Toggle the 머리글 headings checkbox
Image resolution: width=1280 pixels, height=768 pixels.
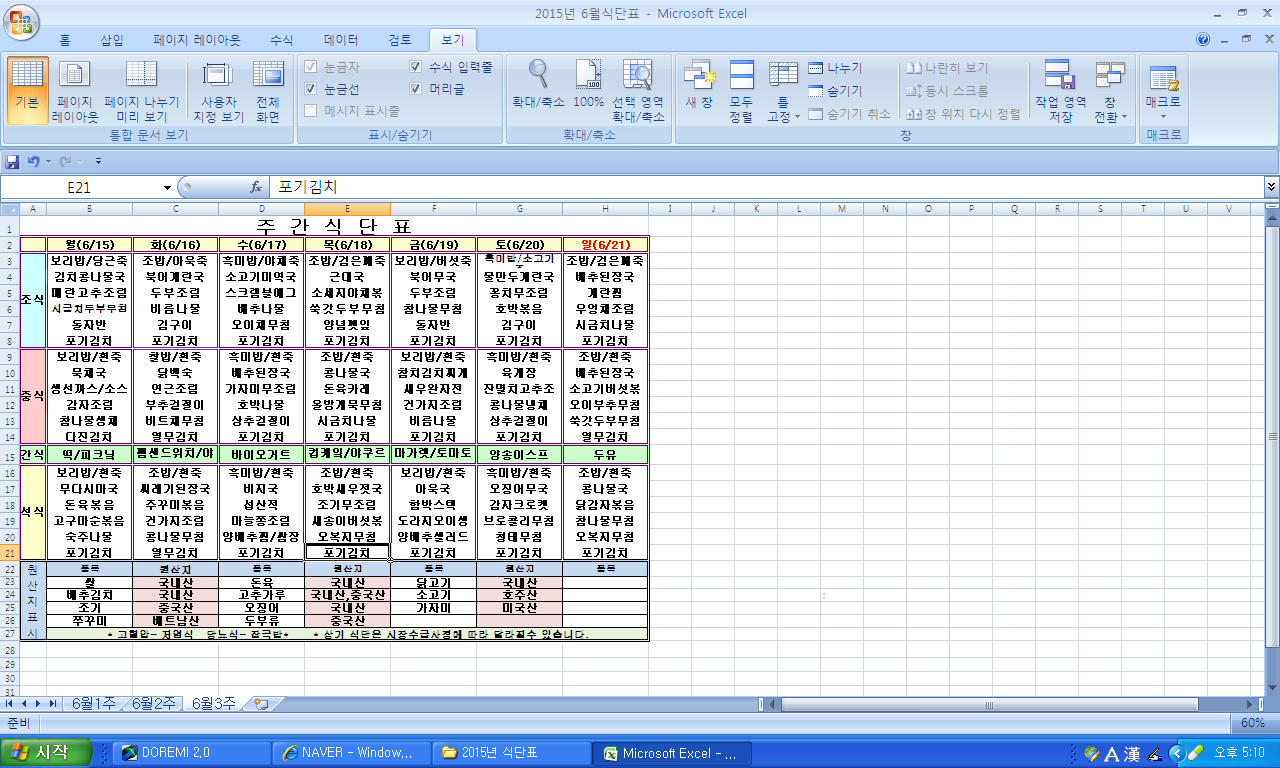[x=416, y=89]
